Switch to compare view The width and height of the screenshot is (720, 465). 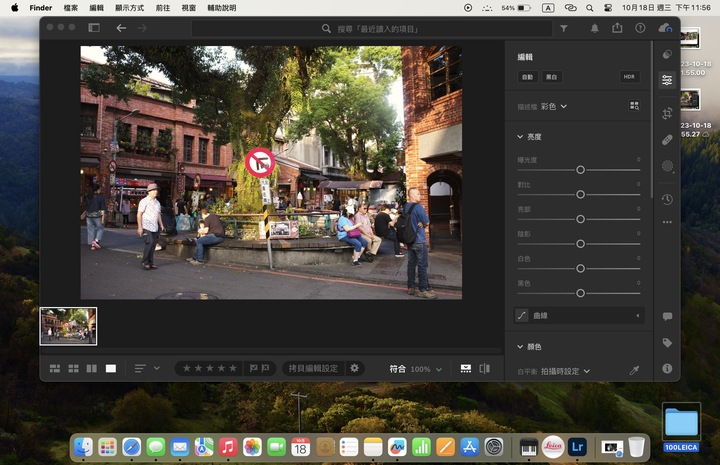click(x=92, y=369)
